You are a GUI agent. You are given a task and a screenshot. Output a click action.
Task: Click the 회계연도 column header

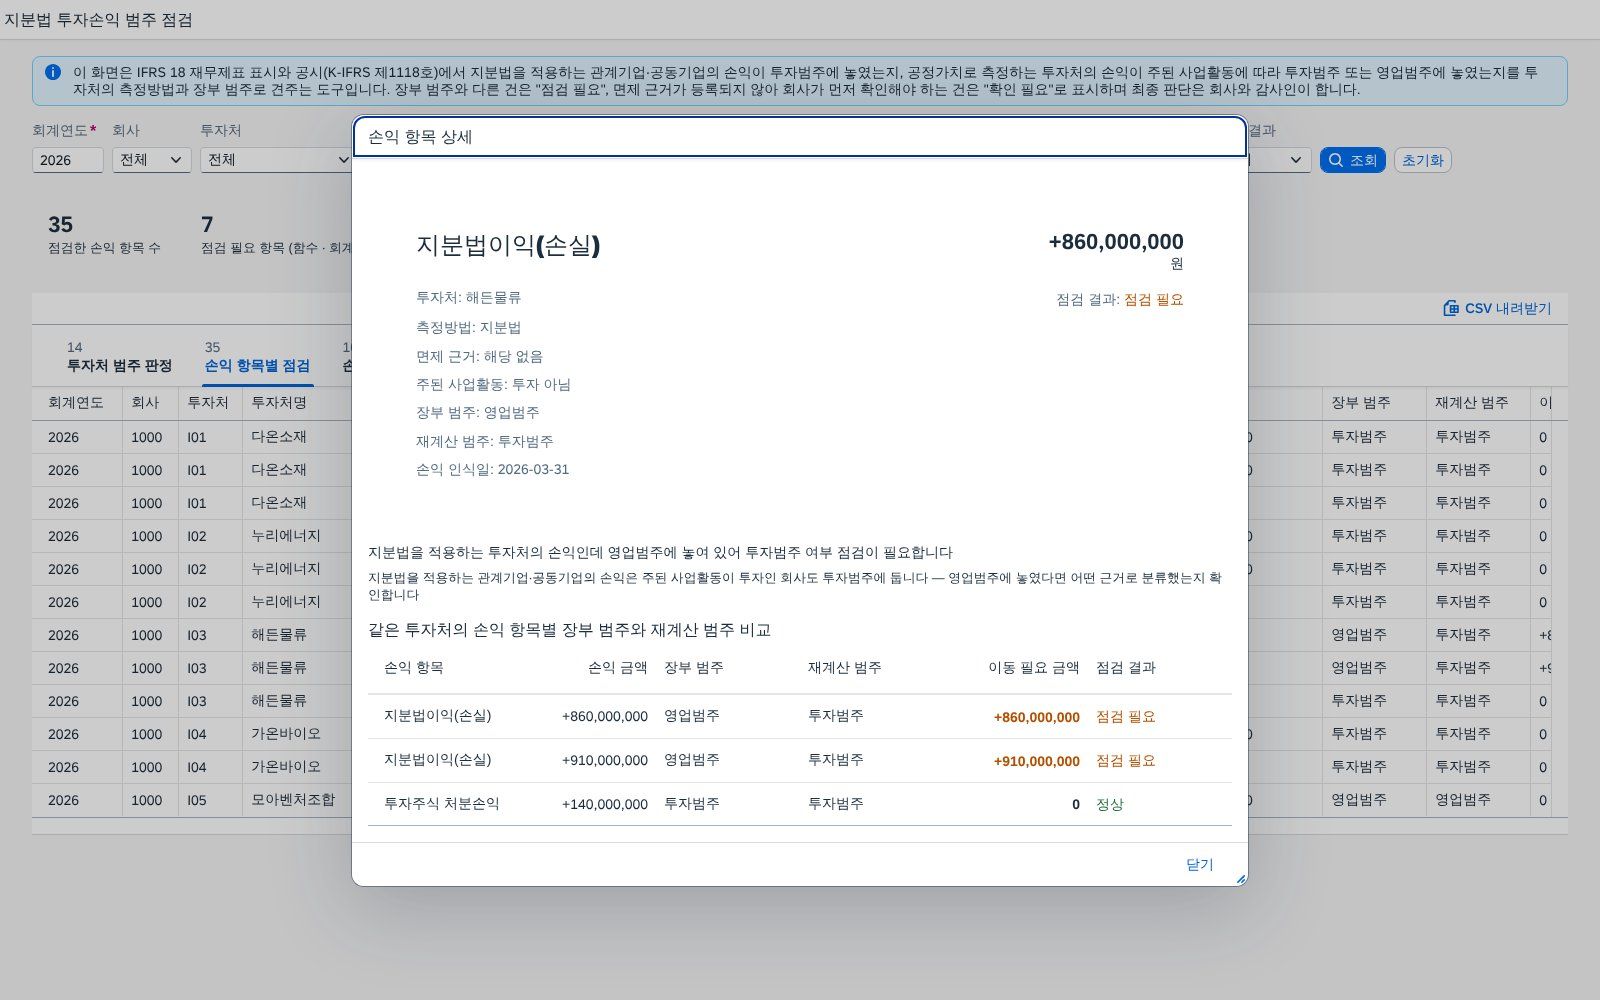click(x=75, y=402)
